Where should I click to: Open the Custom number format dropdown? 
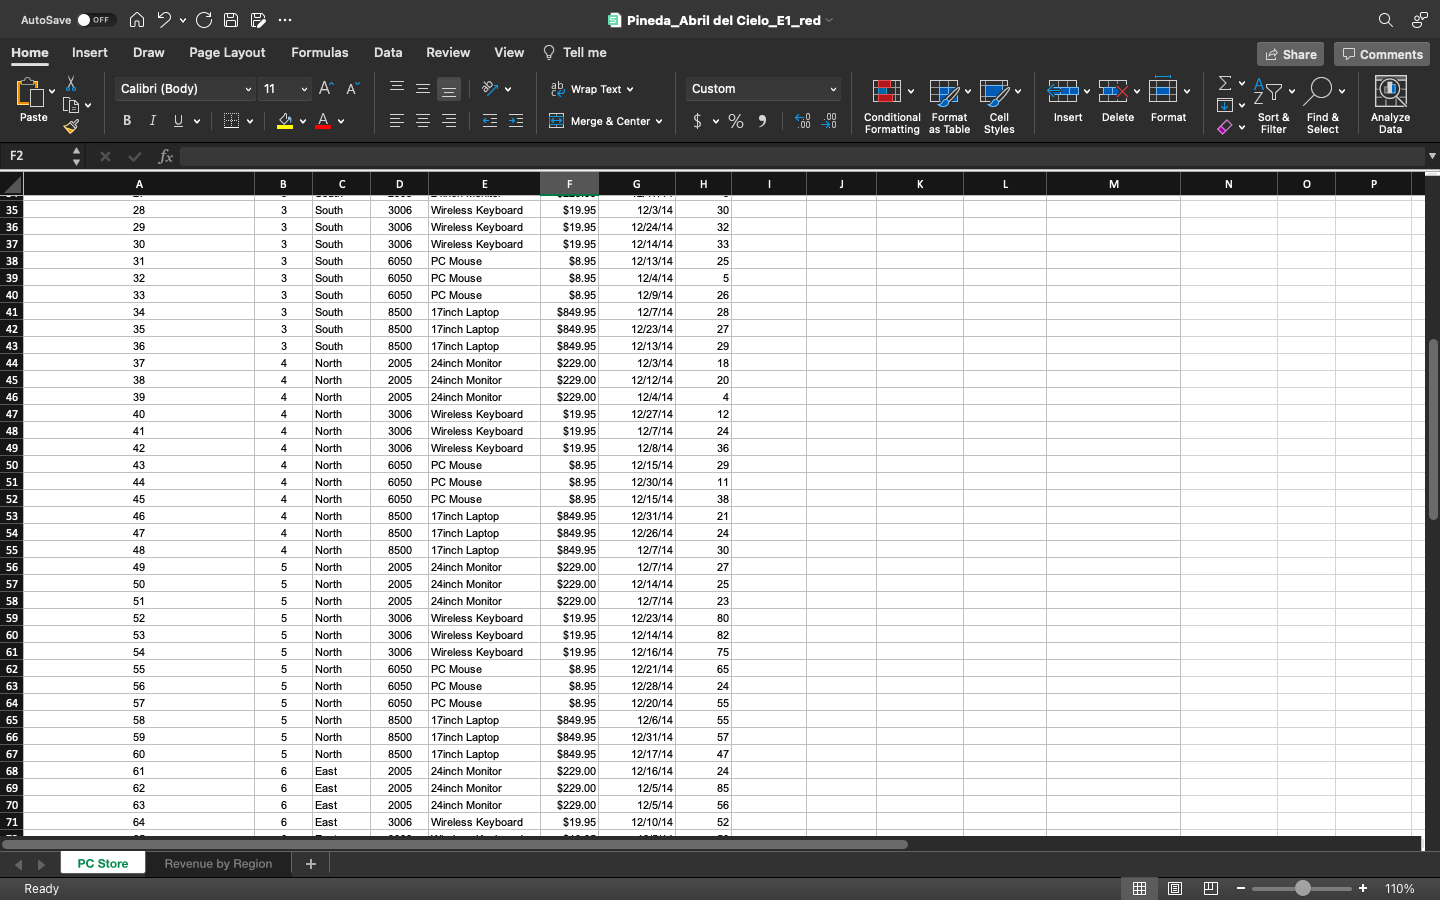coord(762,89)
